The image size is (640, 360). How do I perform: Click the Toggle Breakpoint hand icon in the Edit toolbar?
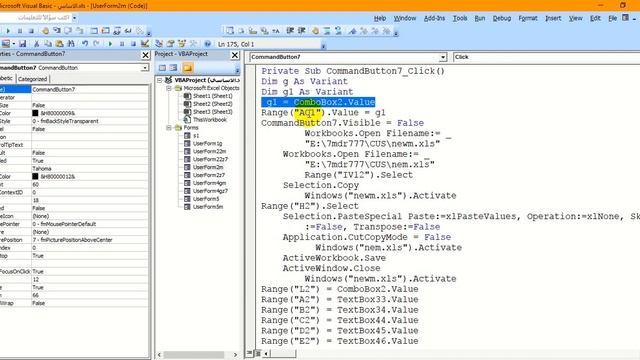[x=316, y=31]
